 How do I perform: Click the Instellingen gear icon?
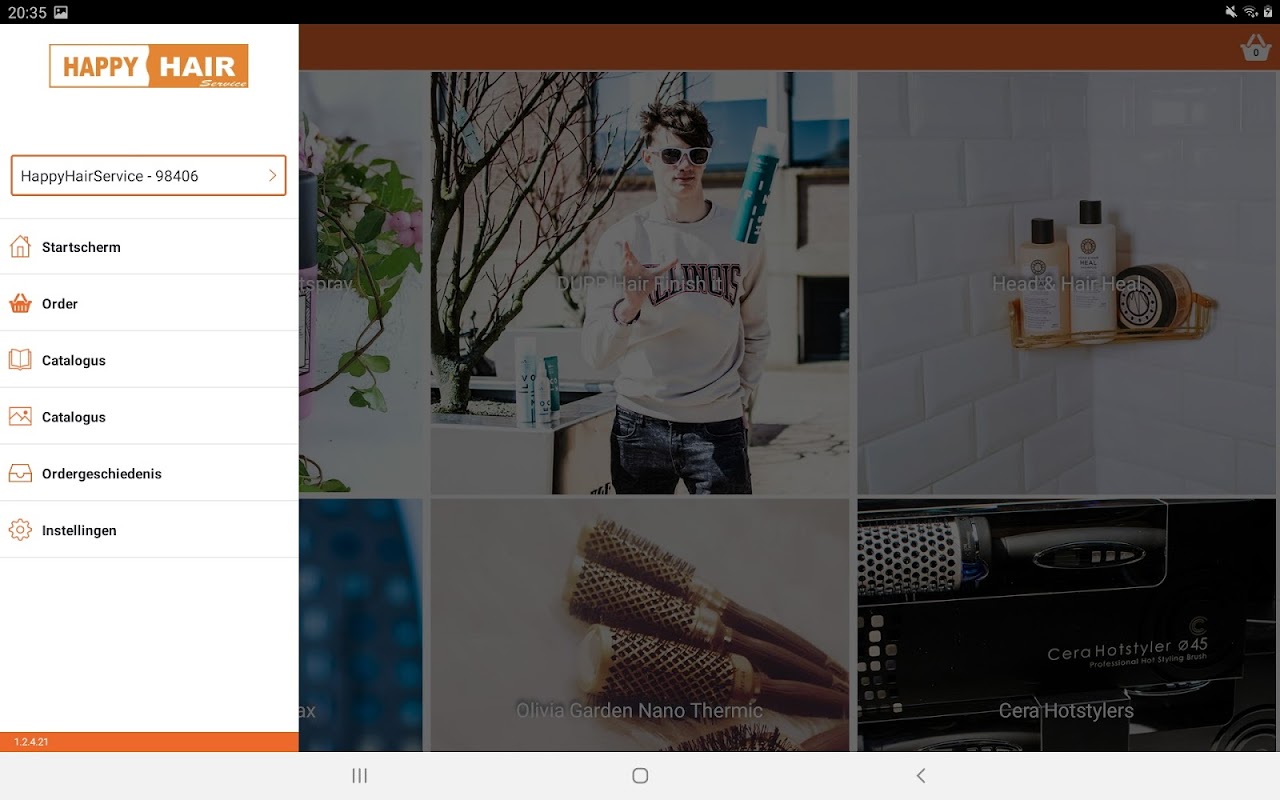coord(20,530)
